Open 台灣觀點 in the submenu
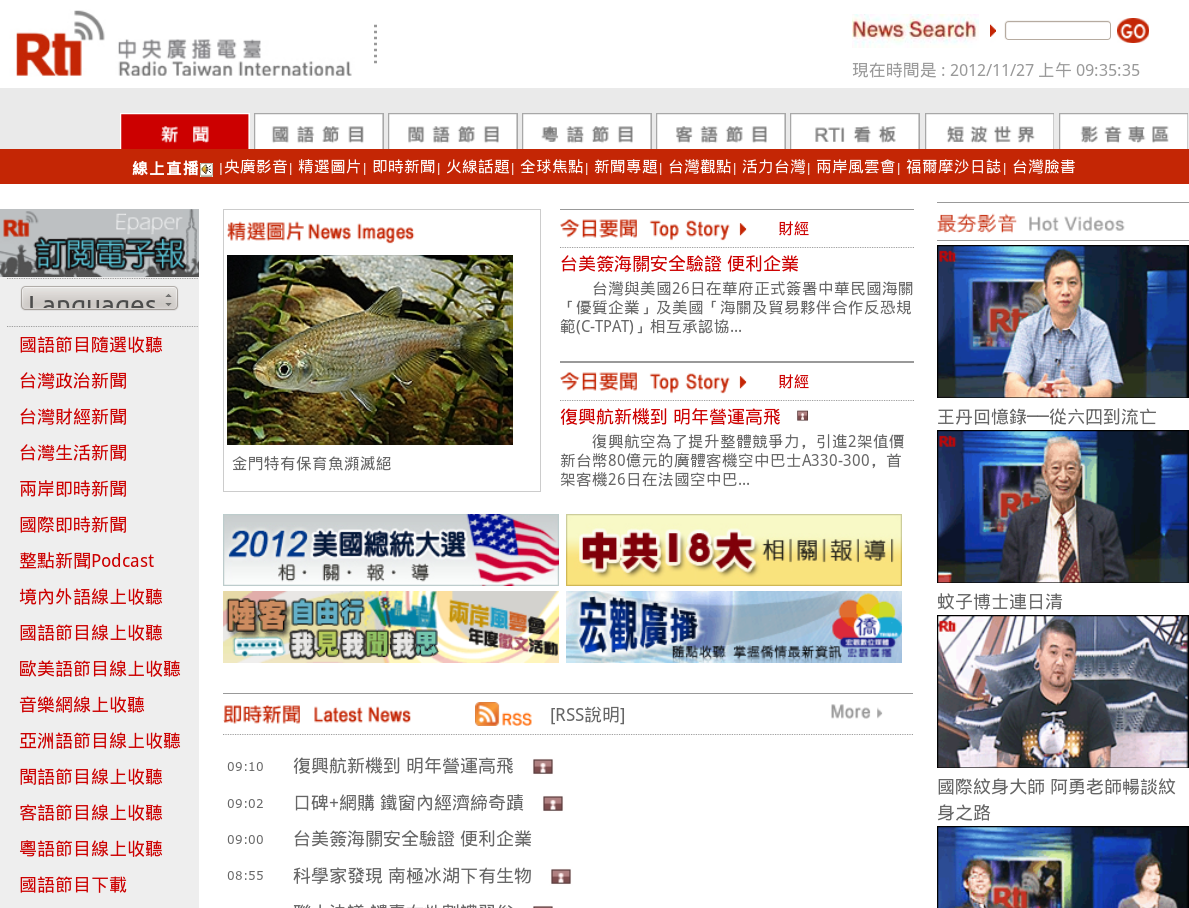This screenshot has height=908, width=1189. 700,167
